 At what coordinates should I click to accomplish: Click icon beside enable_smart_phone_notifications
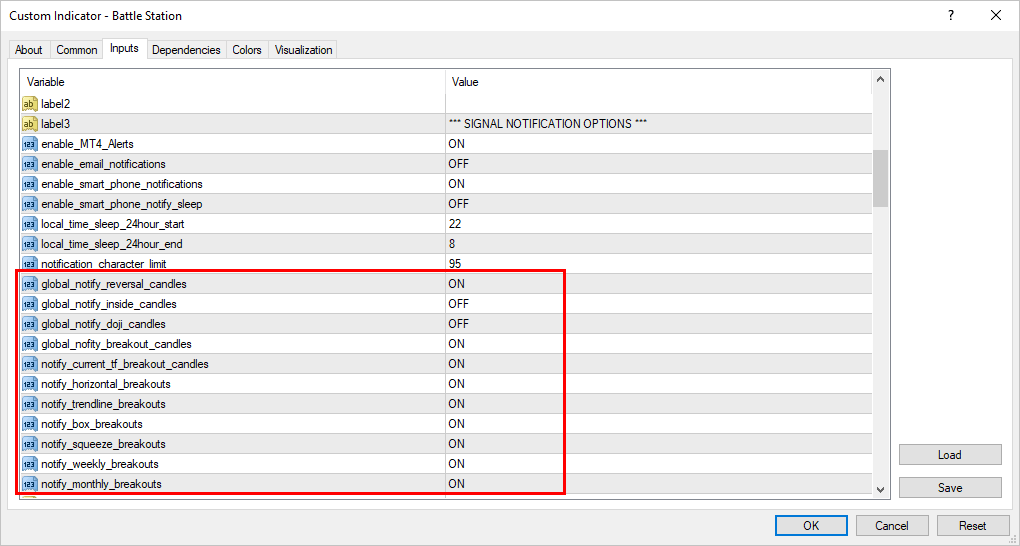(30, 184)
